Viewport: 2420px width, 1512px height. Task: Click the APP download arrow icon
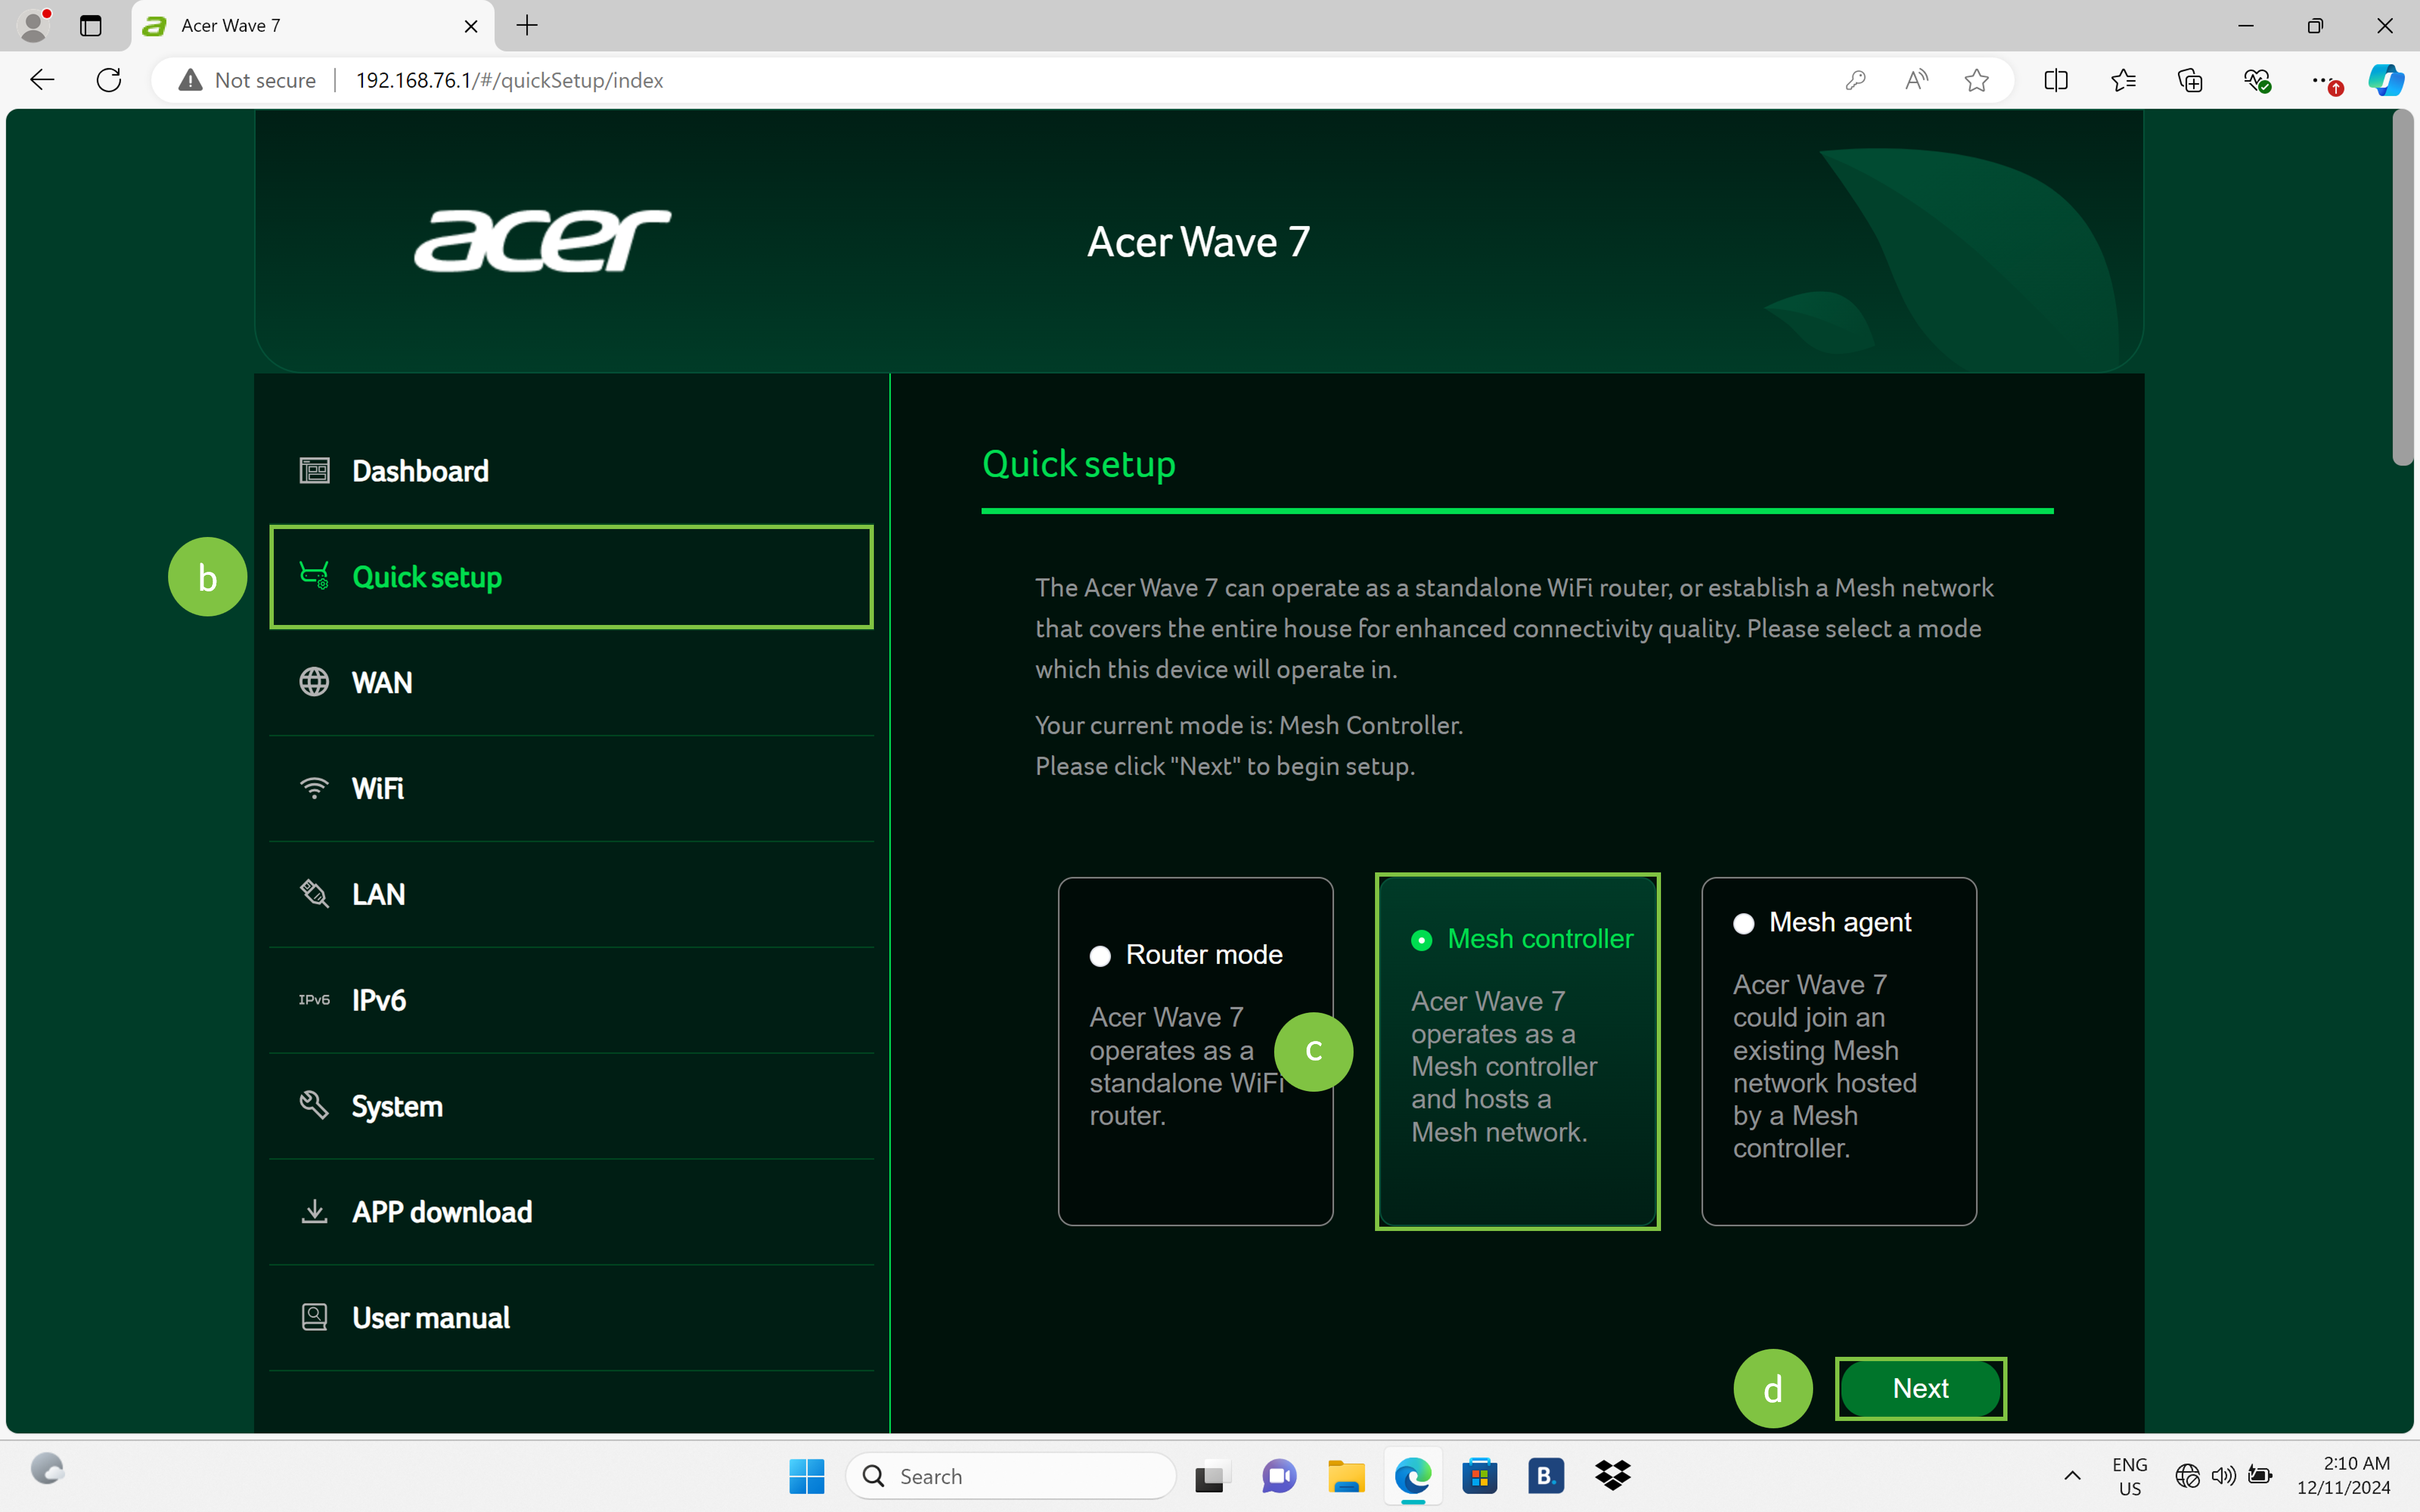pos(314,1211)
